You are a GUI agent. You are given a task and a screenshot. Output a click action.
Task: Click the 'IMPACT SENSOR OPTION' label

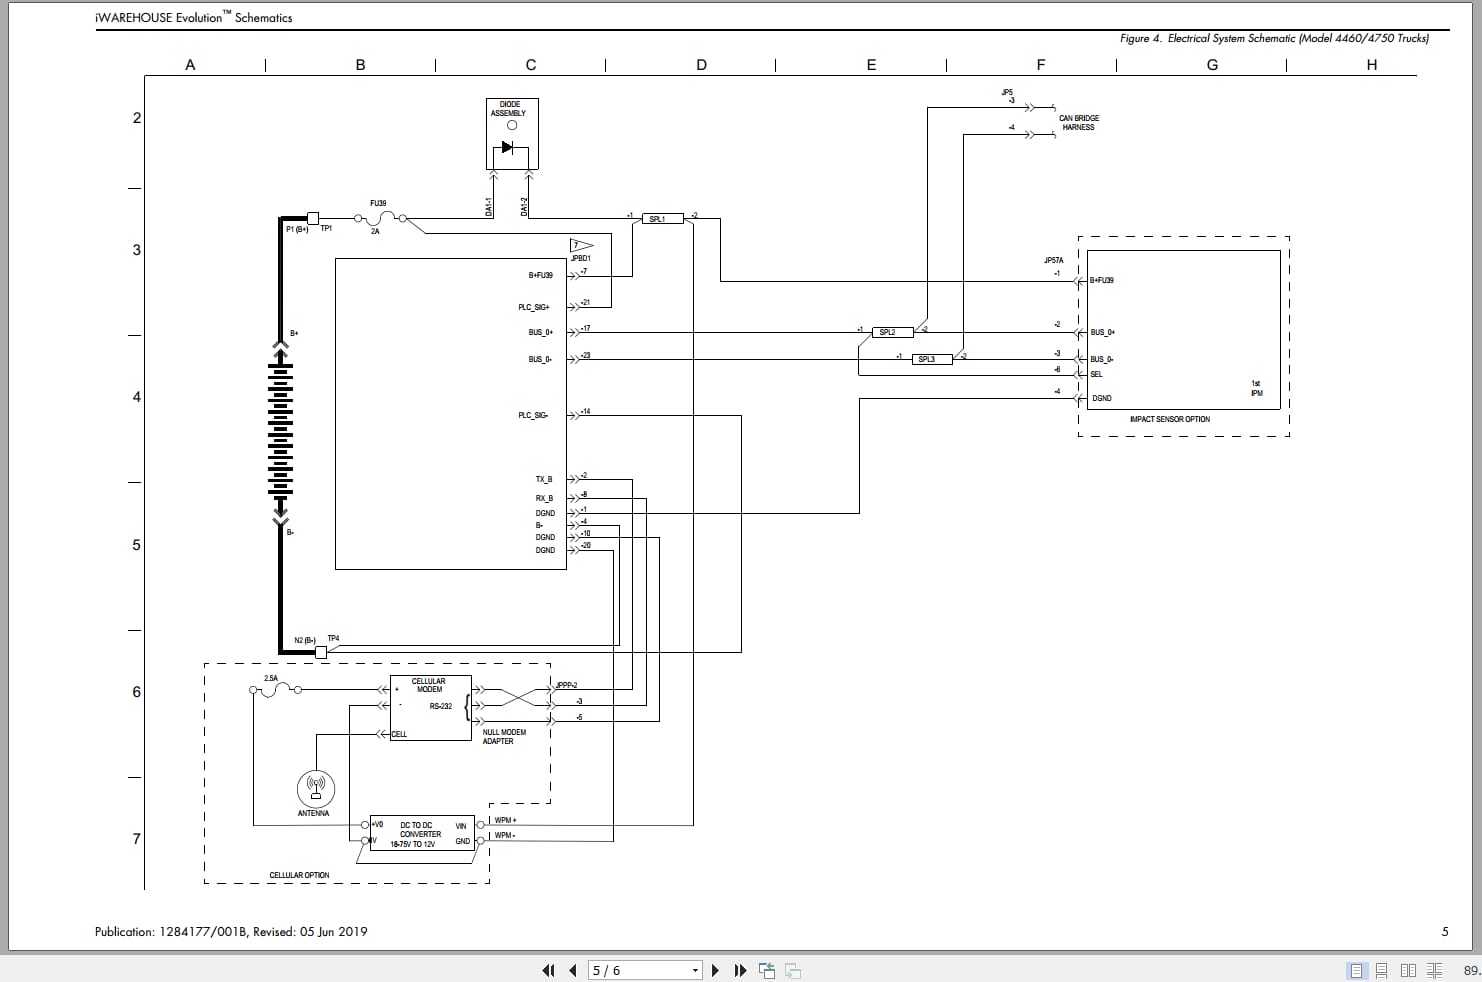1169,419
